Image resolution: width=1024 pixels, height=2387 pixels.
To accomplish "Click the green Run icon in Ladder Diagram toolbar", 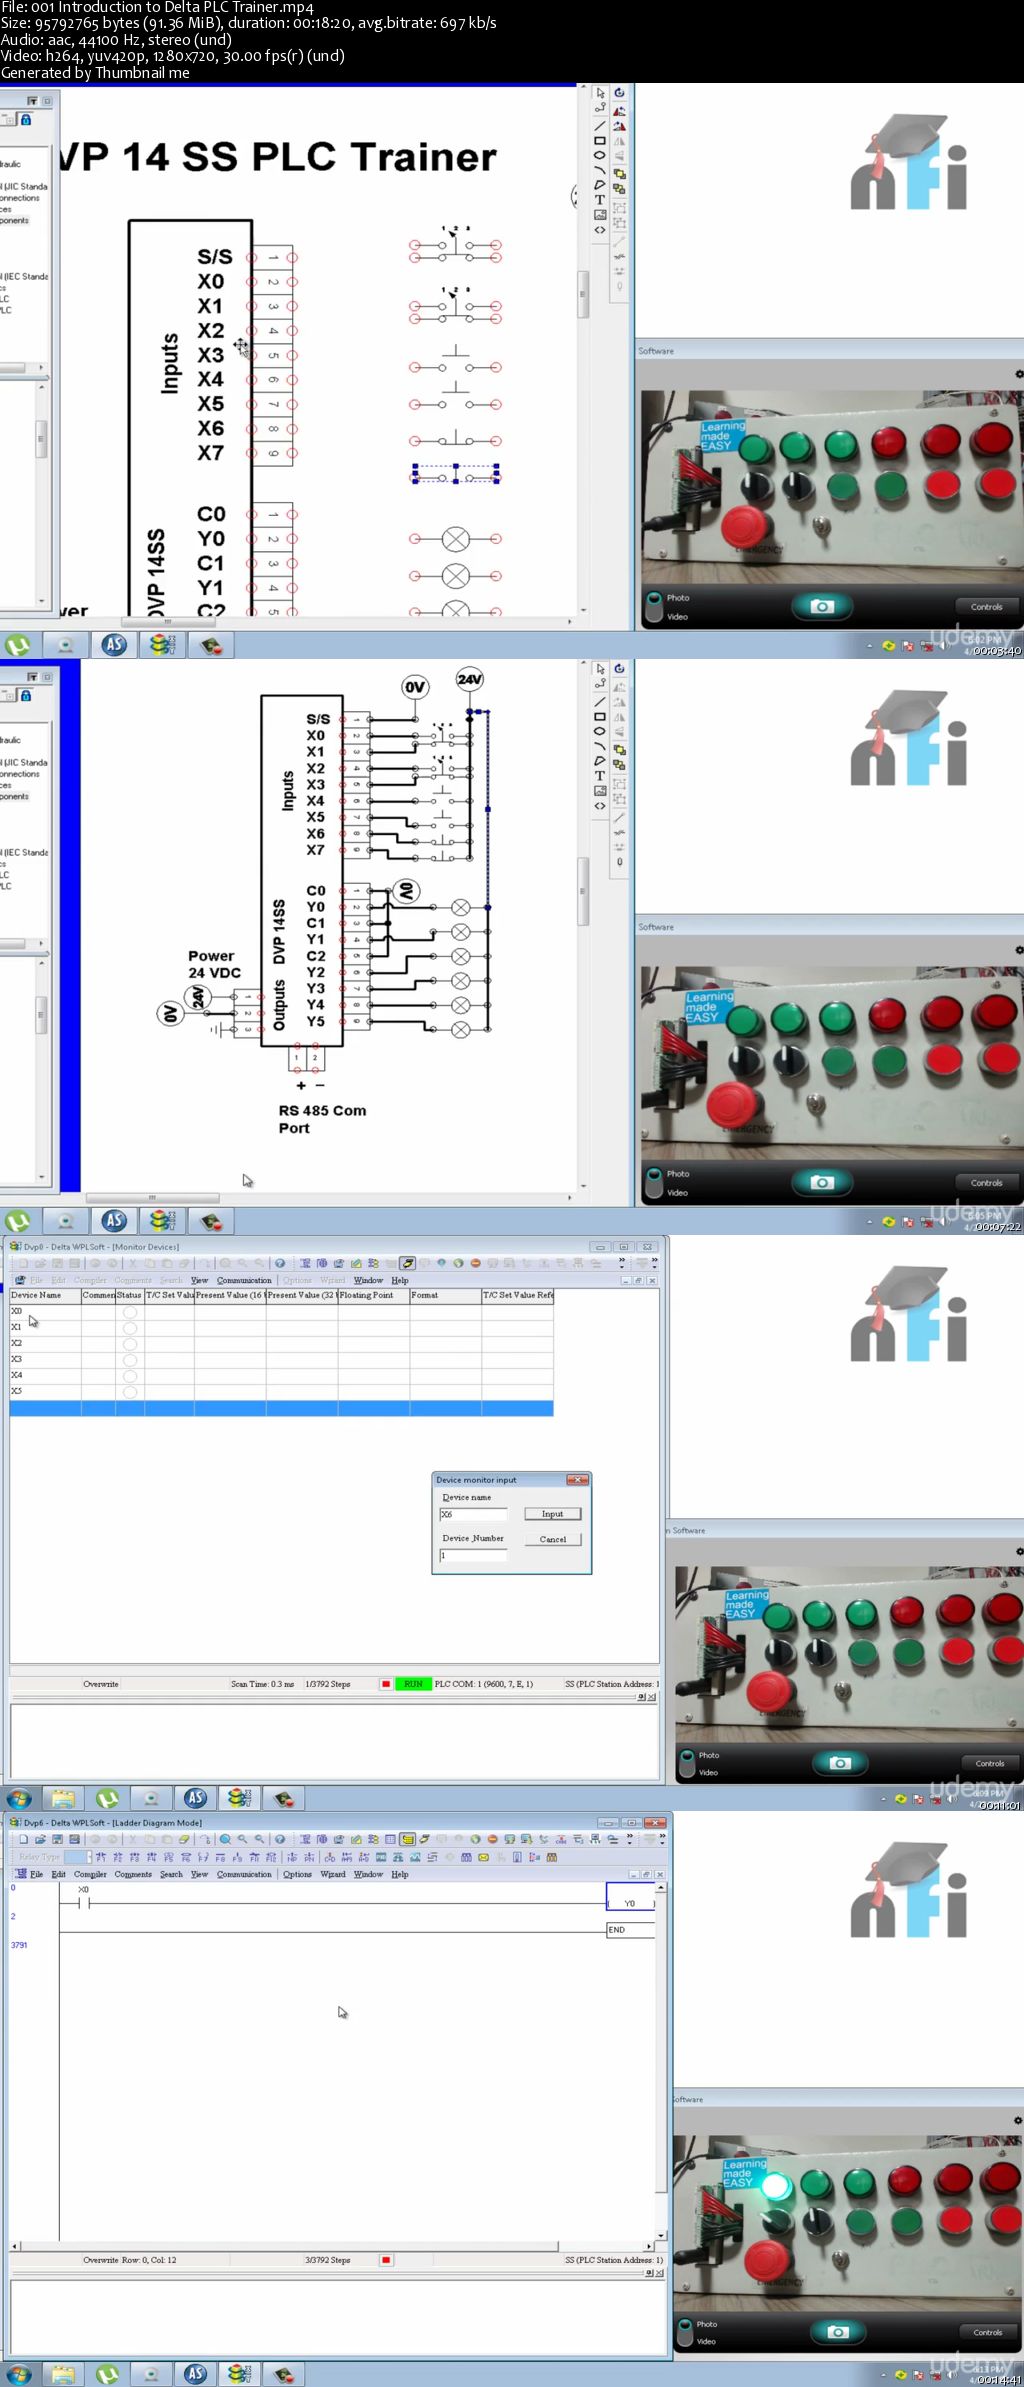I will (475, 1839).
